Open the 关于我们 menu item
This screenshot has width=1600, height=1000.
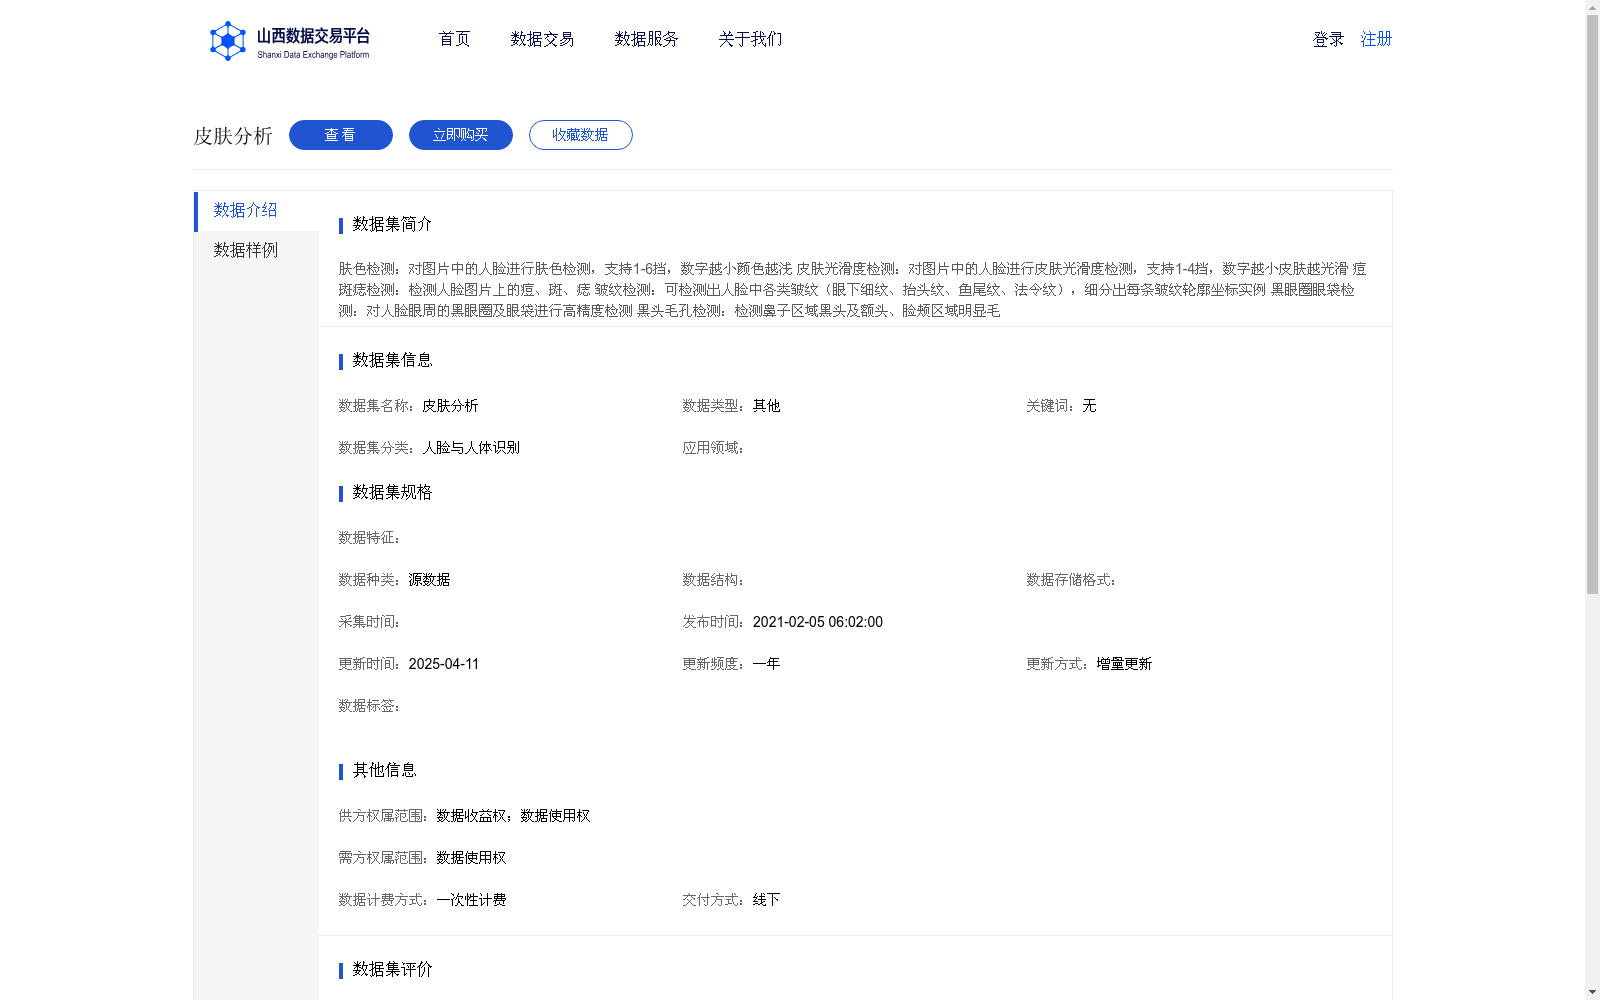click(x=750, y=39)
